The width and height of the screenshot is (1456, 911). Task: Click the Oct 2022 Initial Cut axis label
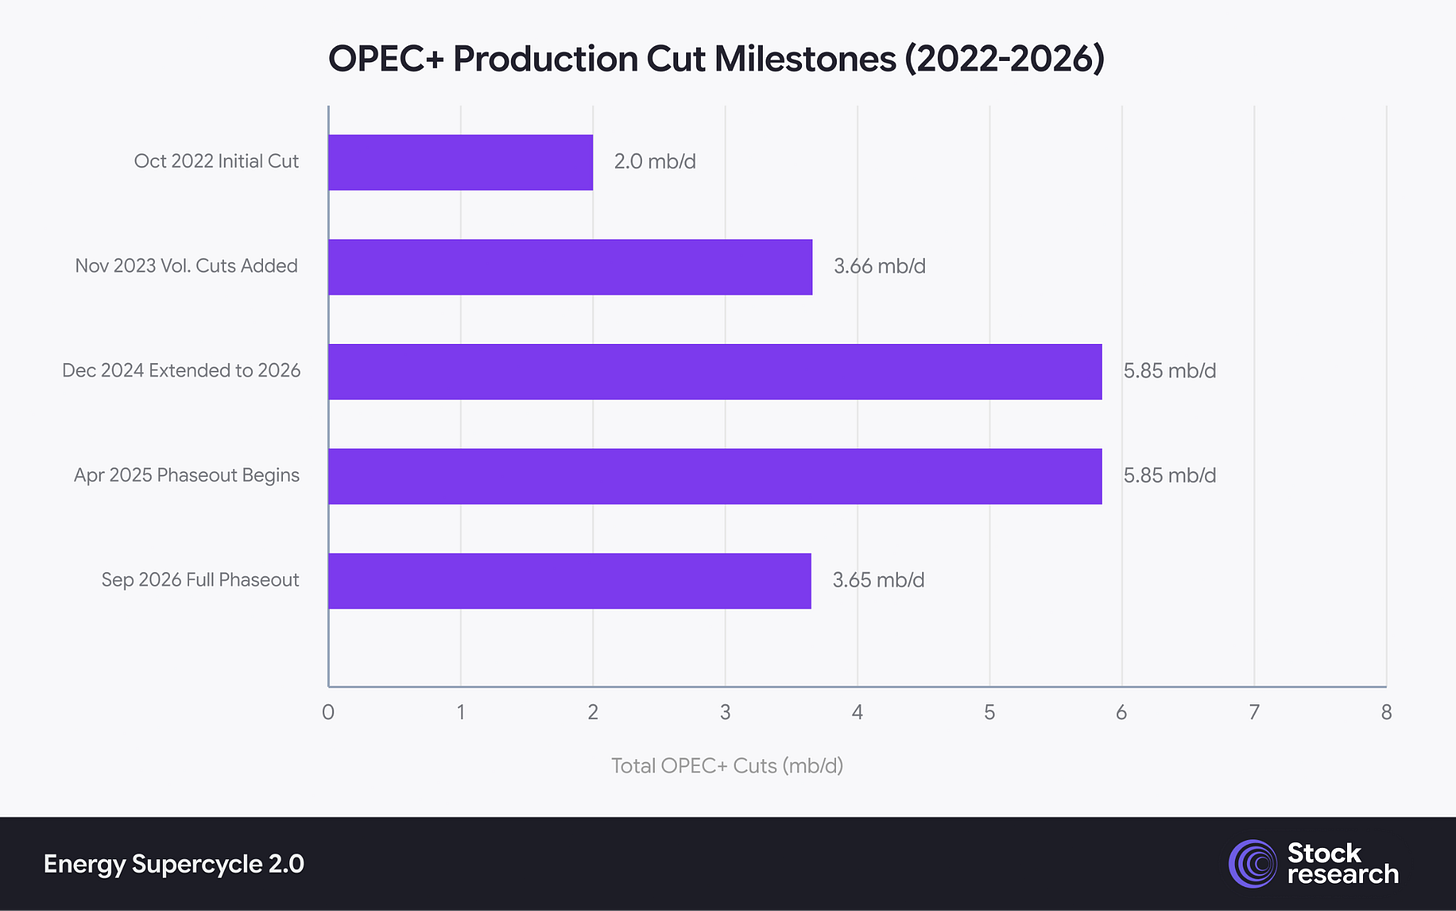[x=216, y=161]
